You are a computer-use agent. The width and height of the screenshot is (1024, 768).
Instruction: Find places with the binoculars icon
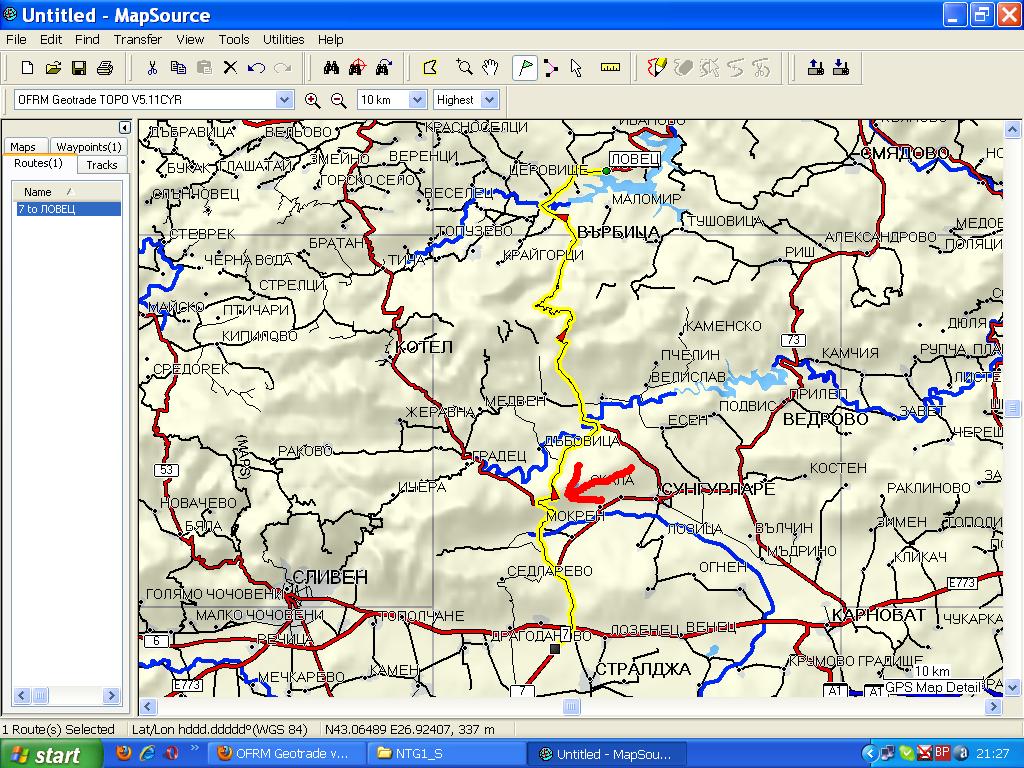tap(332, 67)
